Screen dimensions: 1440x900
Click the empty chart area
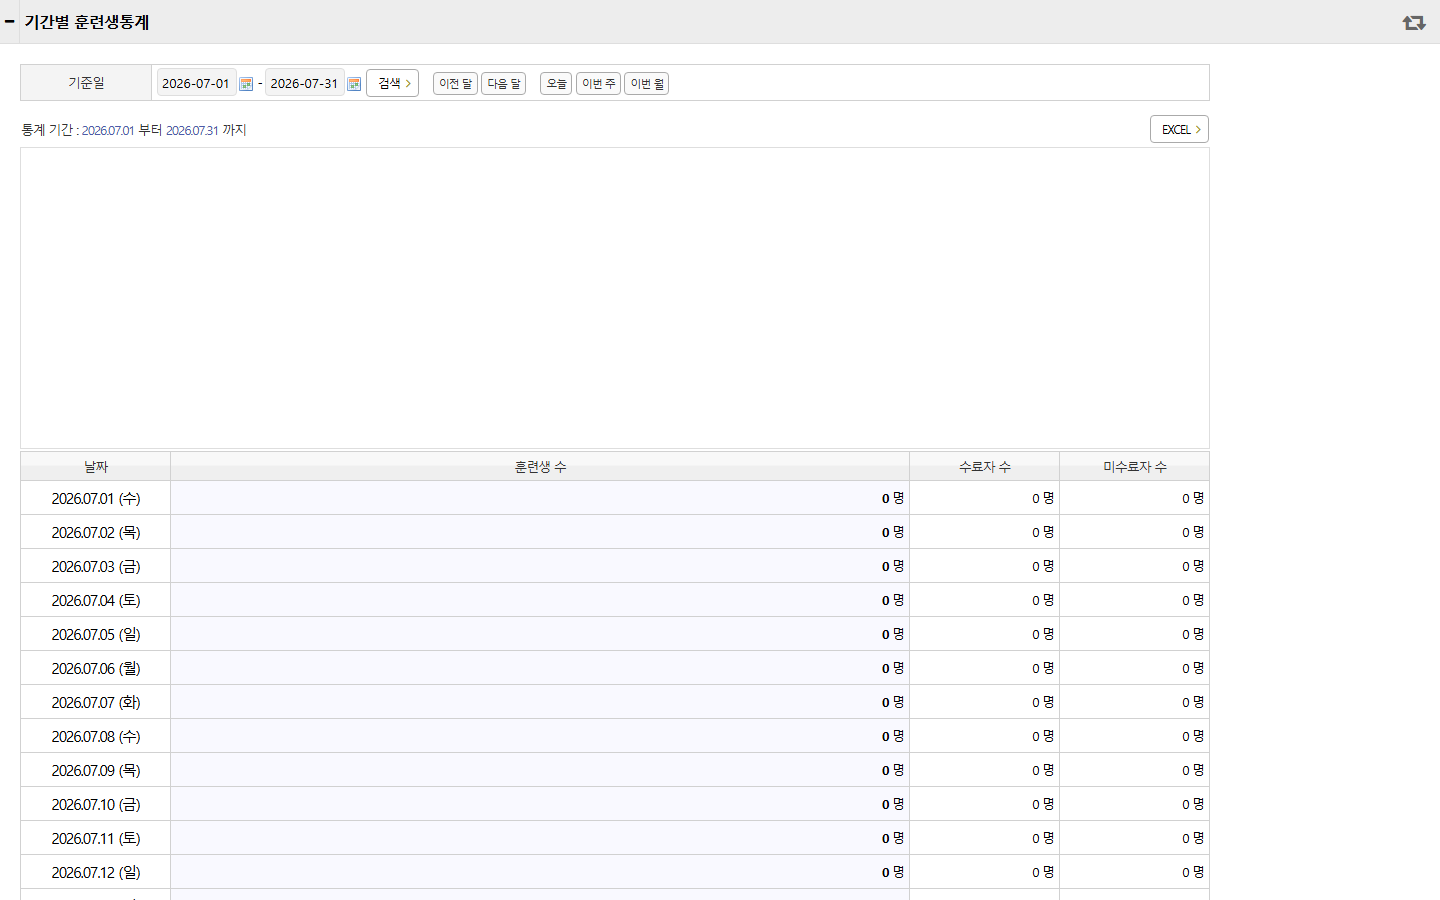point(615,298)
